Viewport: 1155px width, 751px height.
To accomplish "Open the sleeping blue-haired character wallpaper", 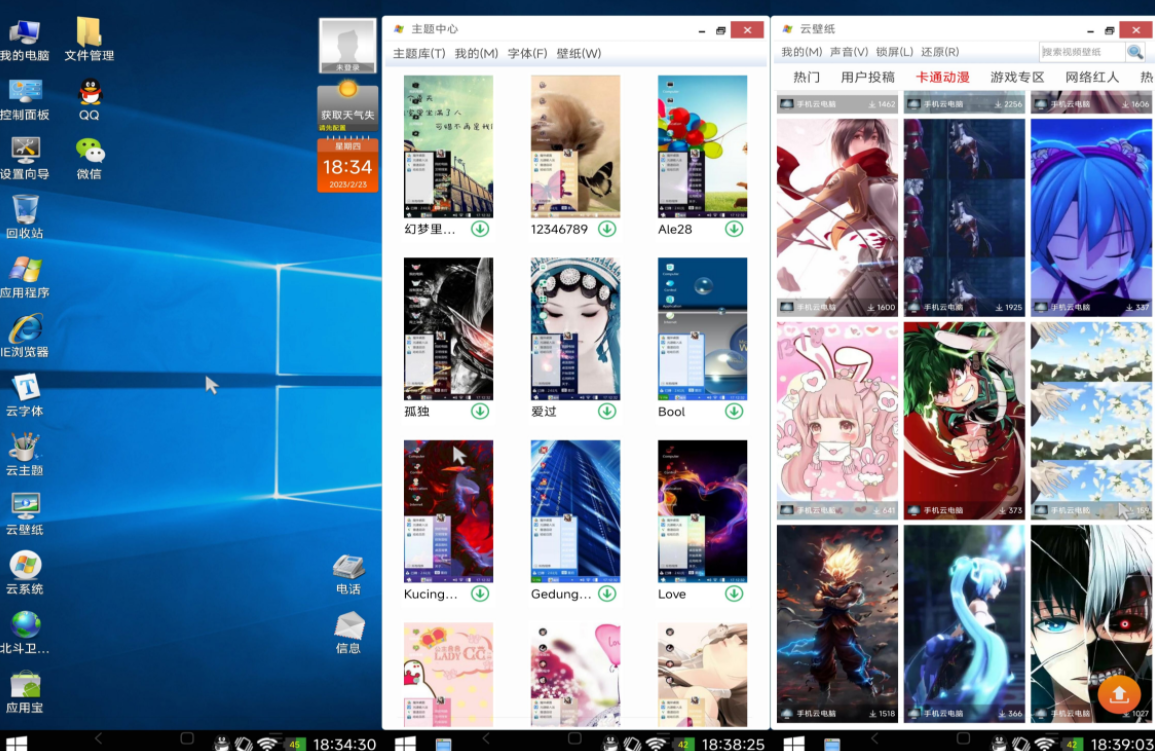I will [1091, 217].
